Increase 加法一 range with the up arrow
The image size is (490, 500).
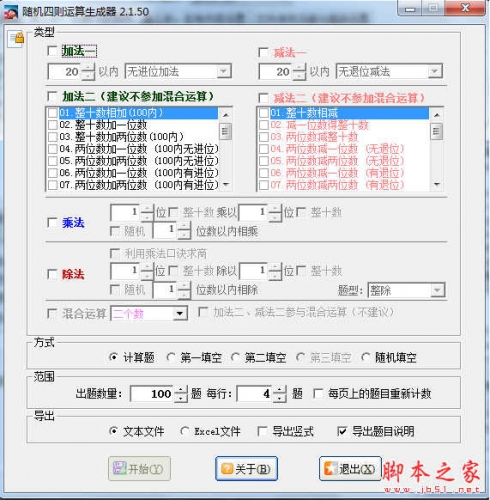click(x=88, y=68)
